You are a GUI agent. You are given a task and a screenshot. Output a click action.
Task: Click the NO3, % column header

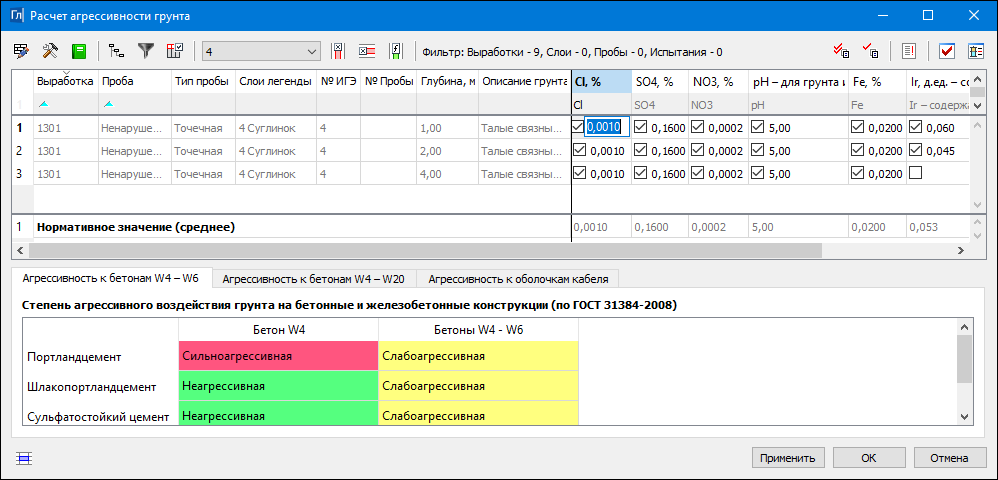[x=718, y=81]
